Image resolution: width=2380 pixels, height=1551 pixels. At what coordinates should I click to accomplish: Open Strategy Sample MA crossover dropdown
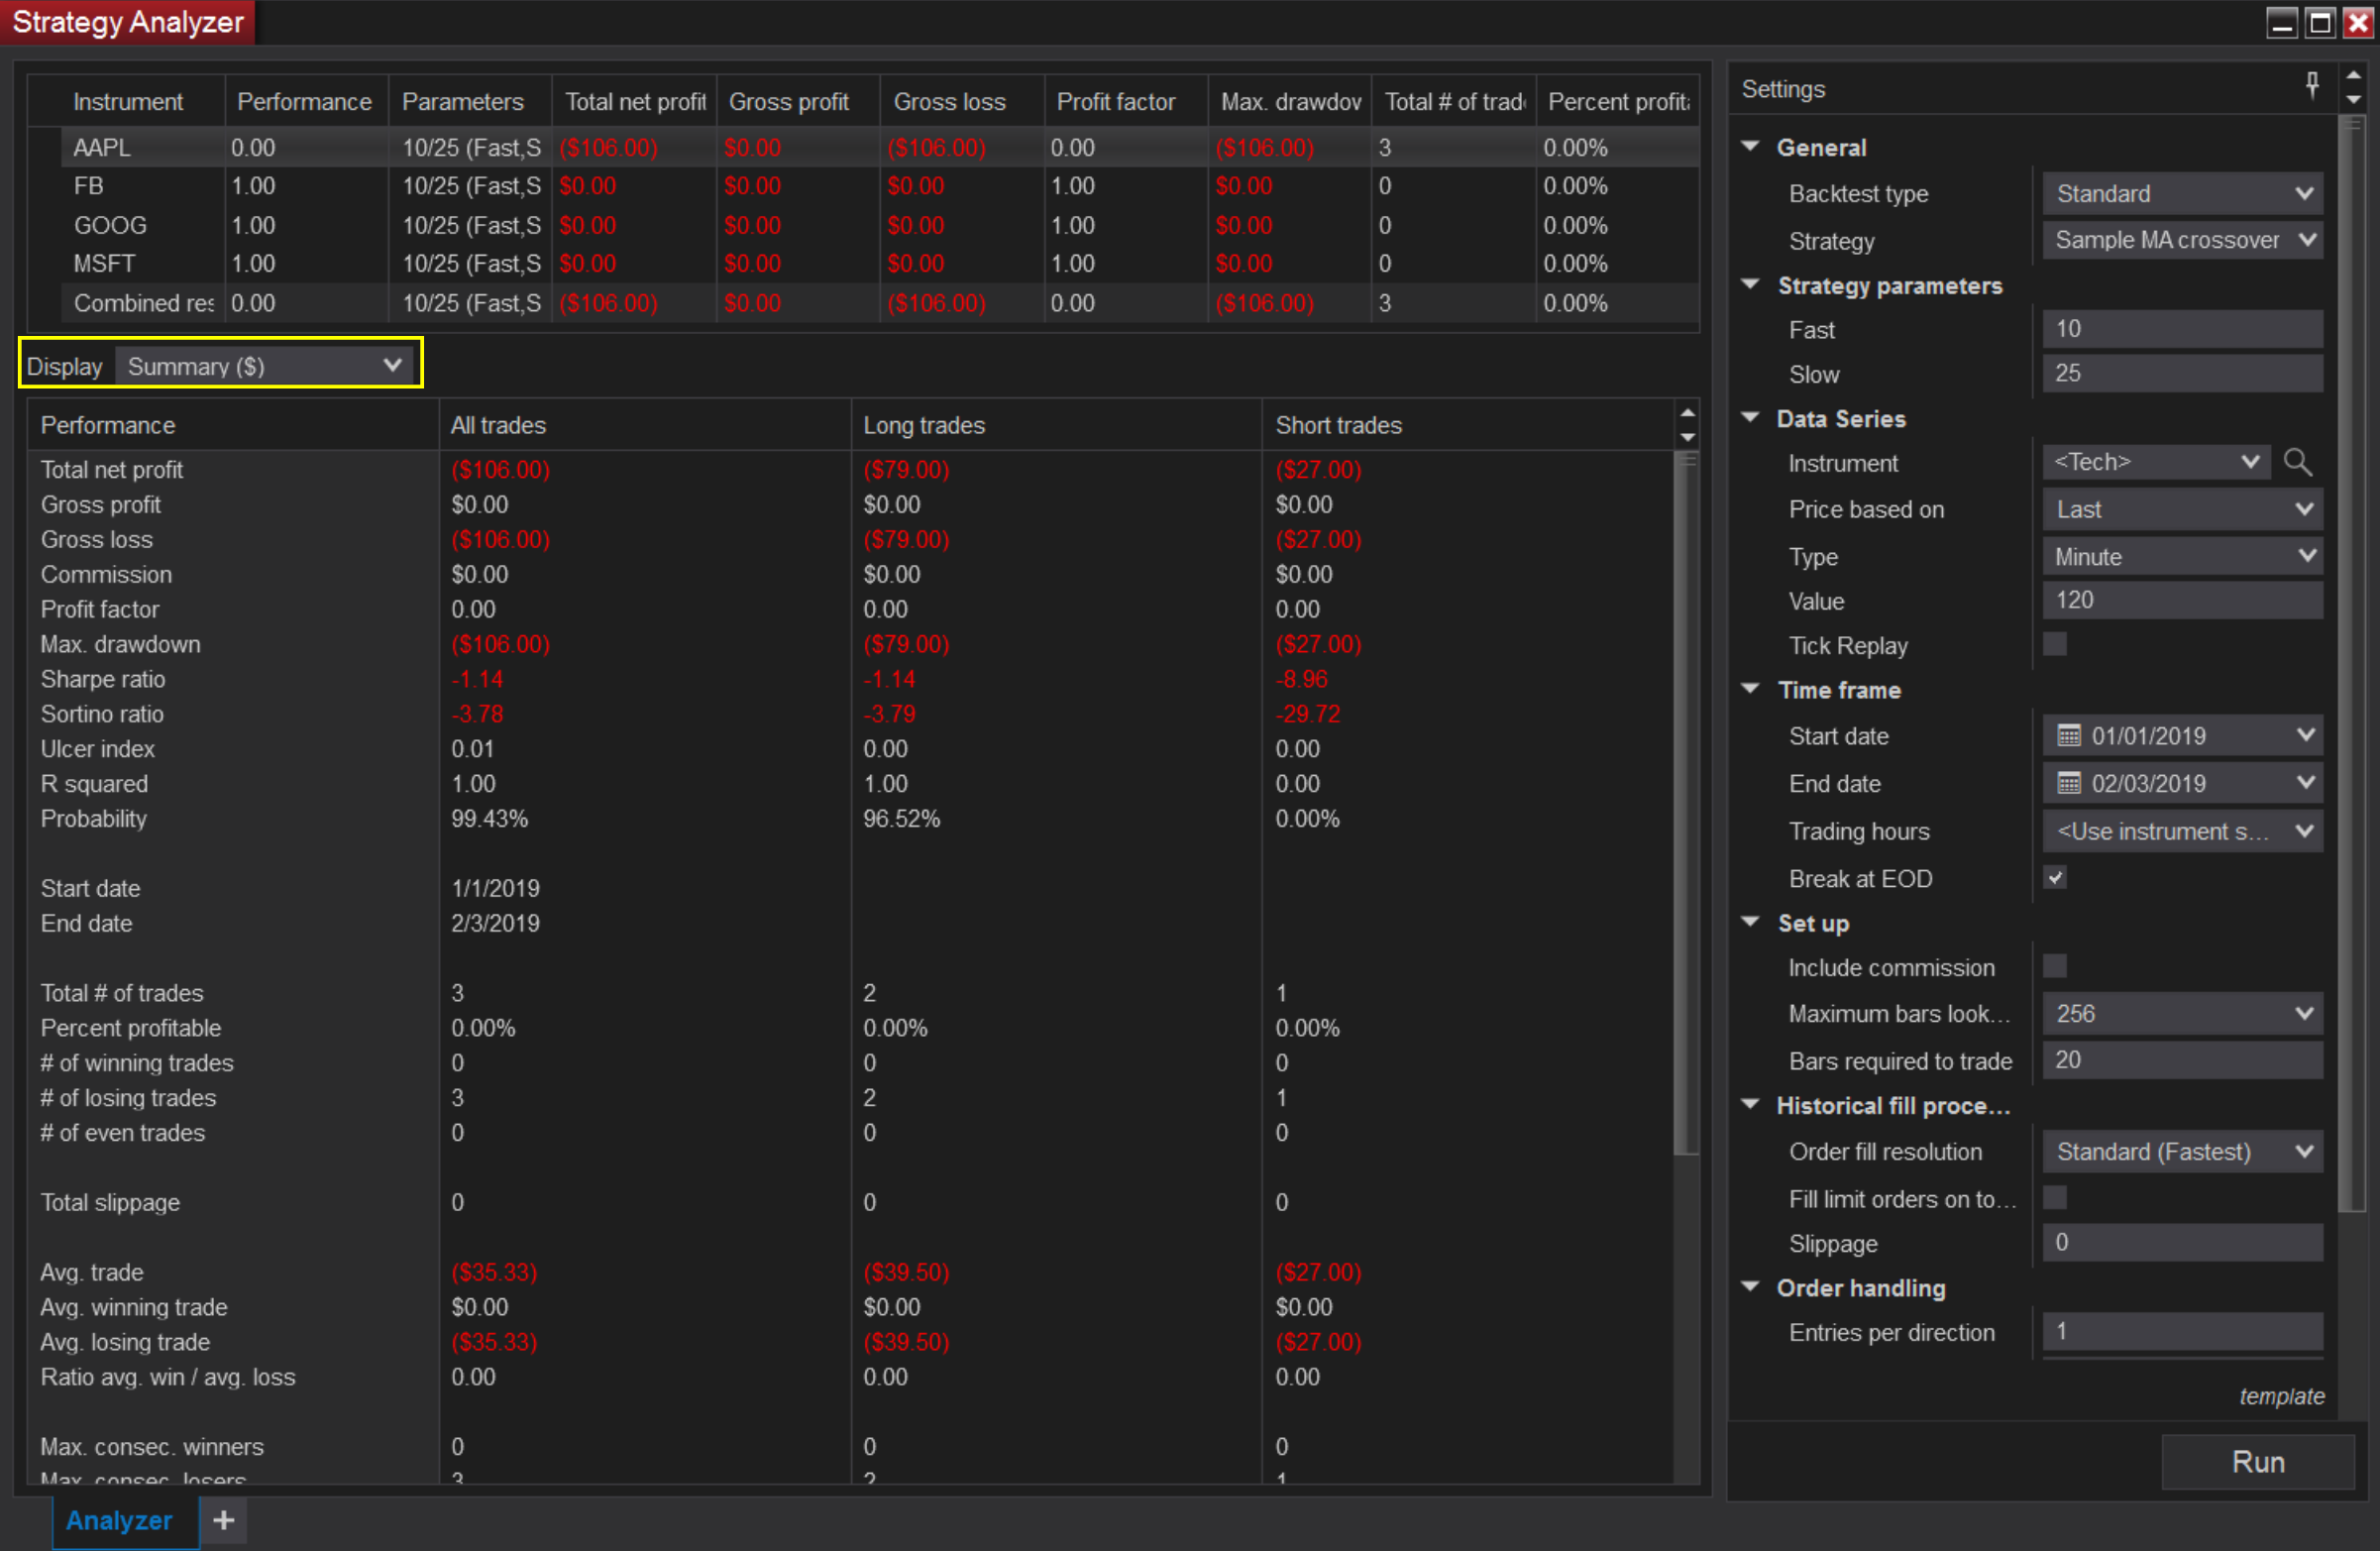2181,240
